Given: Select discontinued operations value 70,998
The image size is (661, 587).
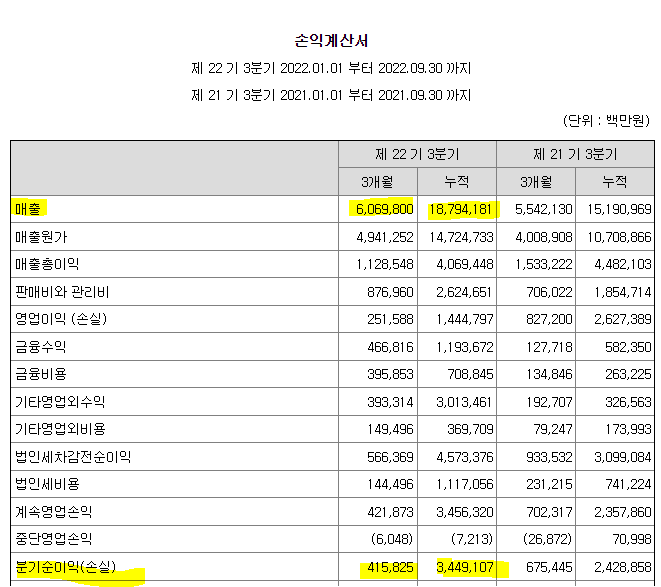Looking at the screenshot, I should (x=631, y=539).
